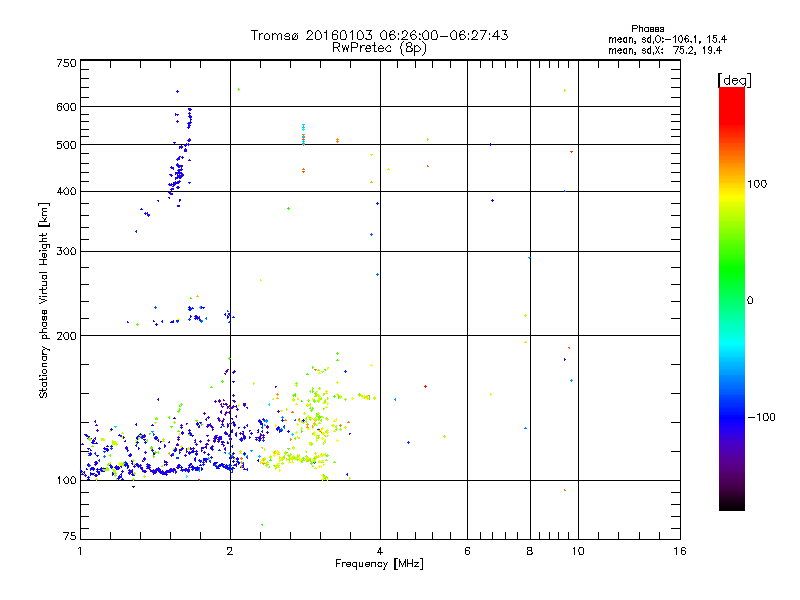Click the '-100' colorbar tick label
Viewport: 800px width, 600px height.
pyautogui.click(x=761, y=417)
